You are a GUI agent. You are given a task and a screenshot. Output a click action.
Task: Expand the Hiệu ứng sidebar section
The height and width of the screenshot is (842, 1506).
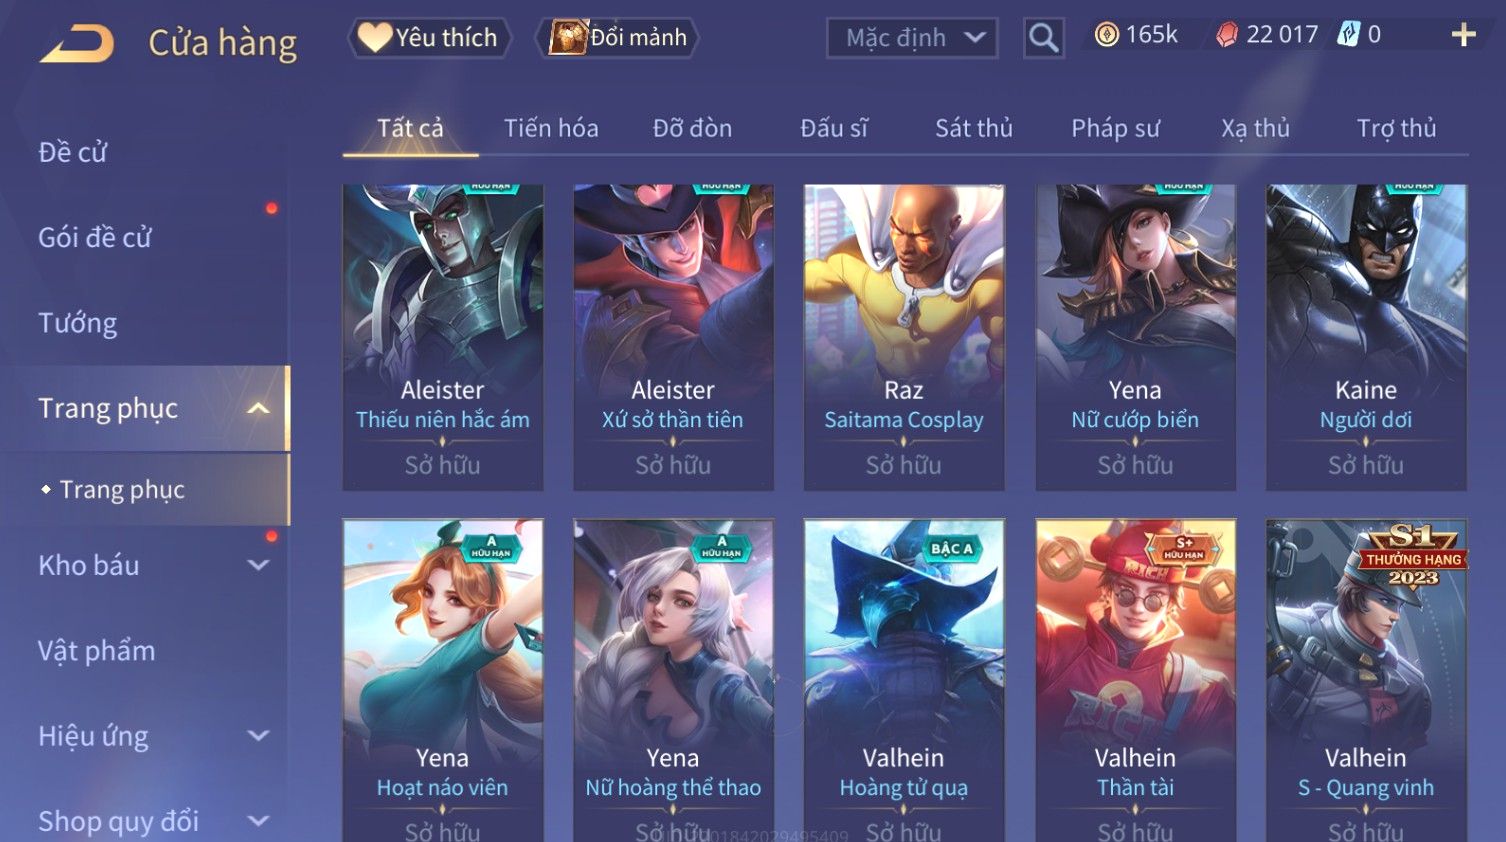pos(258,736)
